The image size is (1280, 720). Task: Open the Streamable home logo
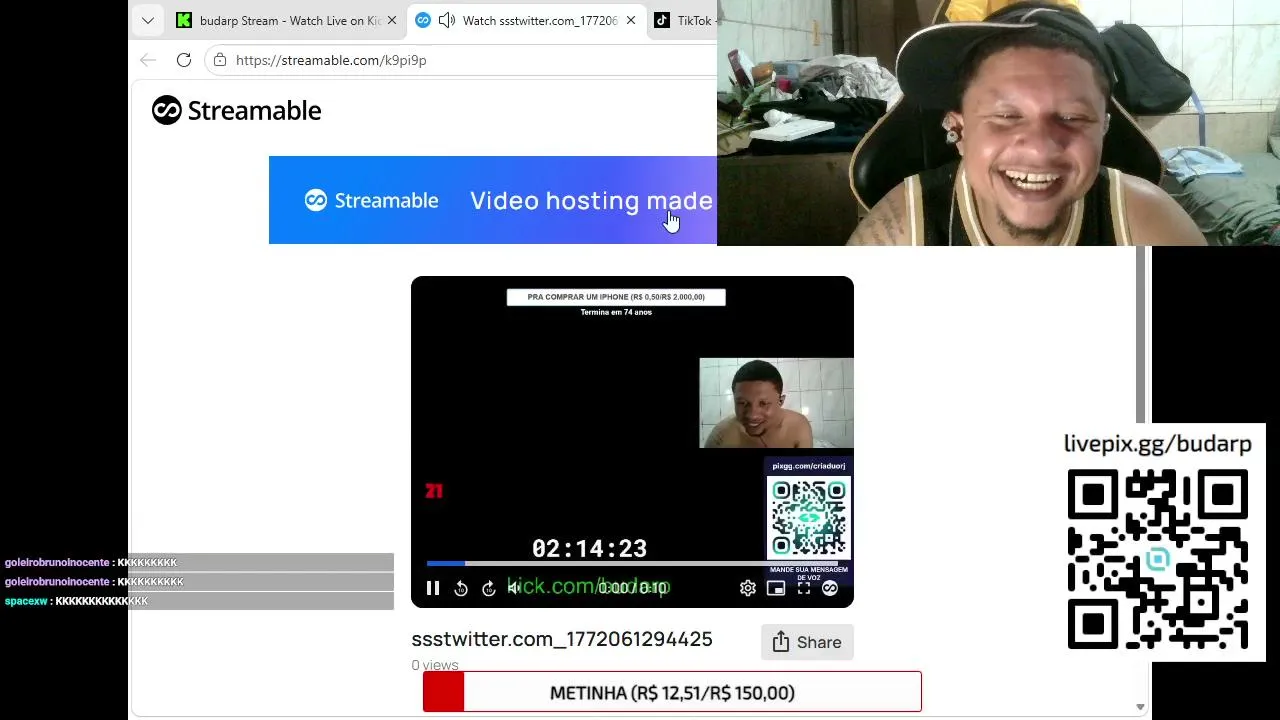point(237,110)
